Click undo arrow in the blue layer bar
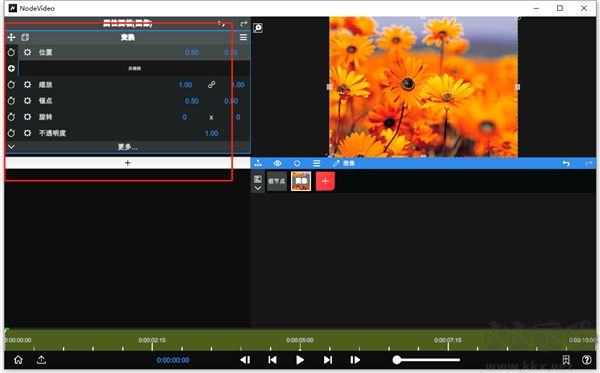The height and width of the screenshot is (373, 600). click(566, 163)
